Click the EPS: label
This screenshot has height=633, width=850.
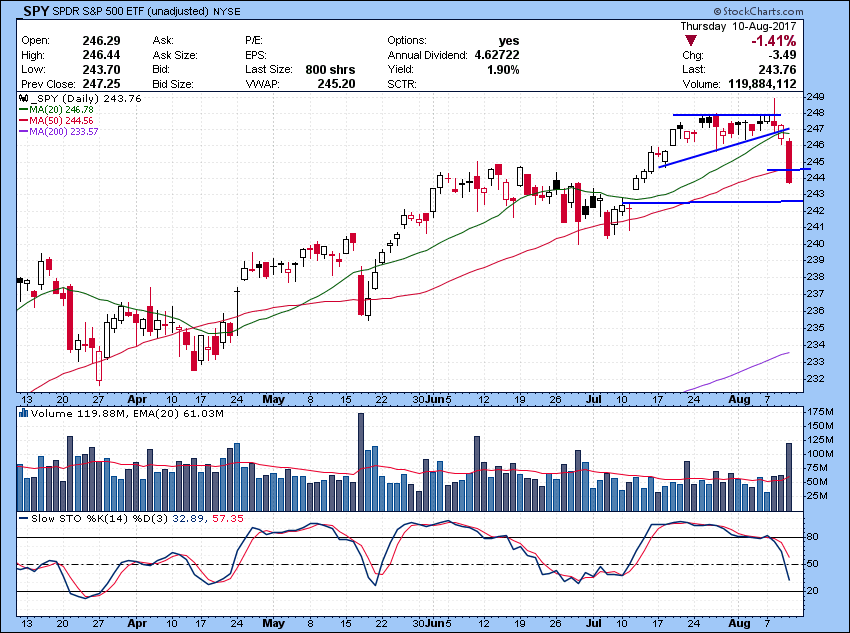coord(255,55)
